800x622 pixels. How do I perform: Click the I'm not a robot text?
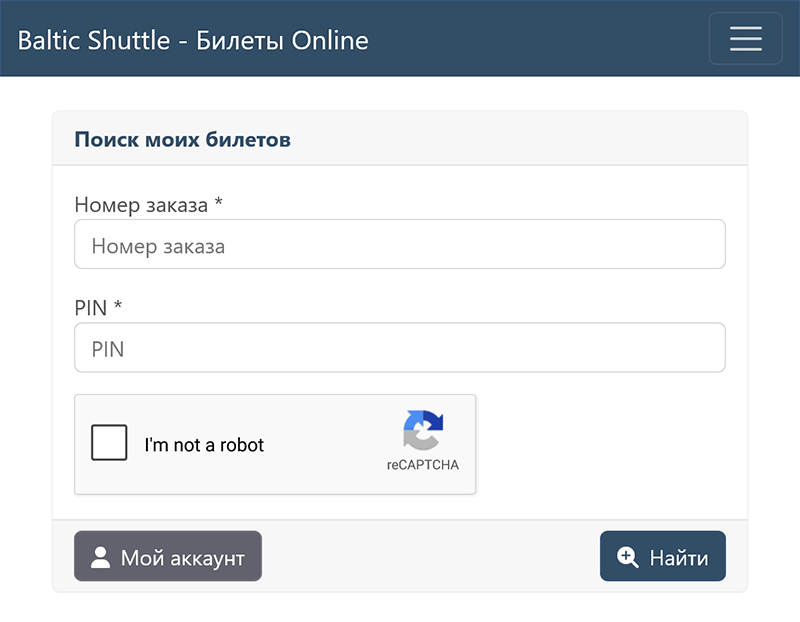(x=204, y=445)
